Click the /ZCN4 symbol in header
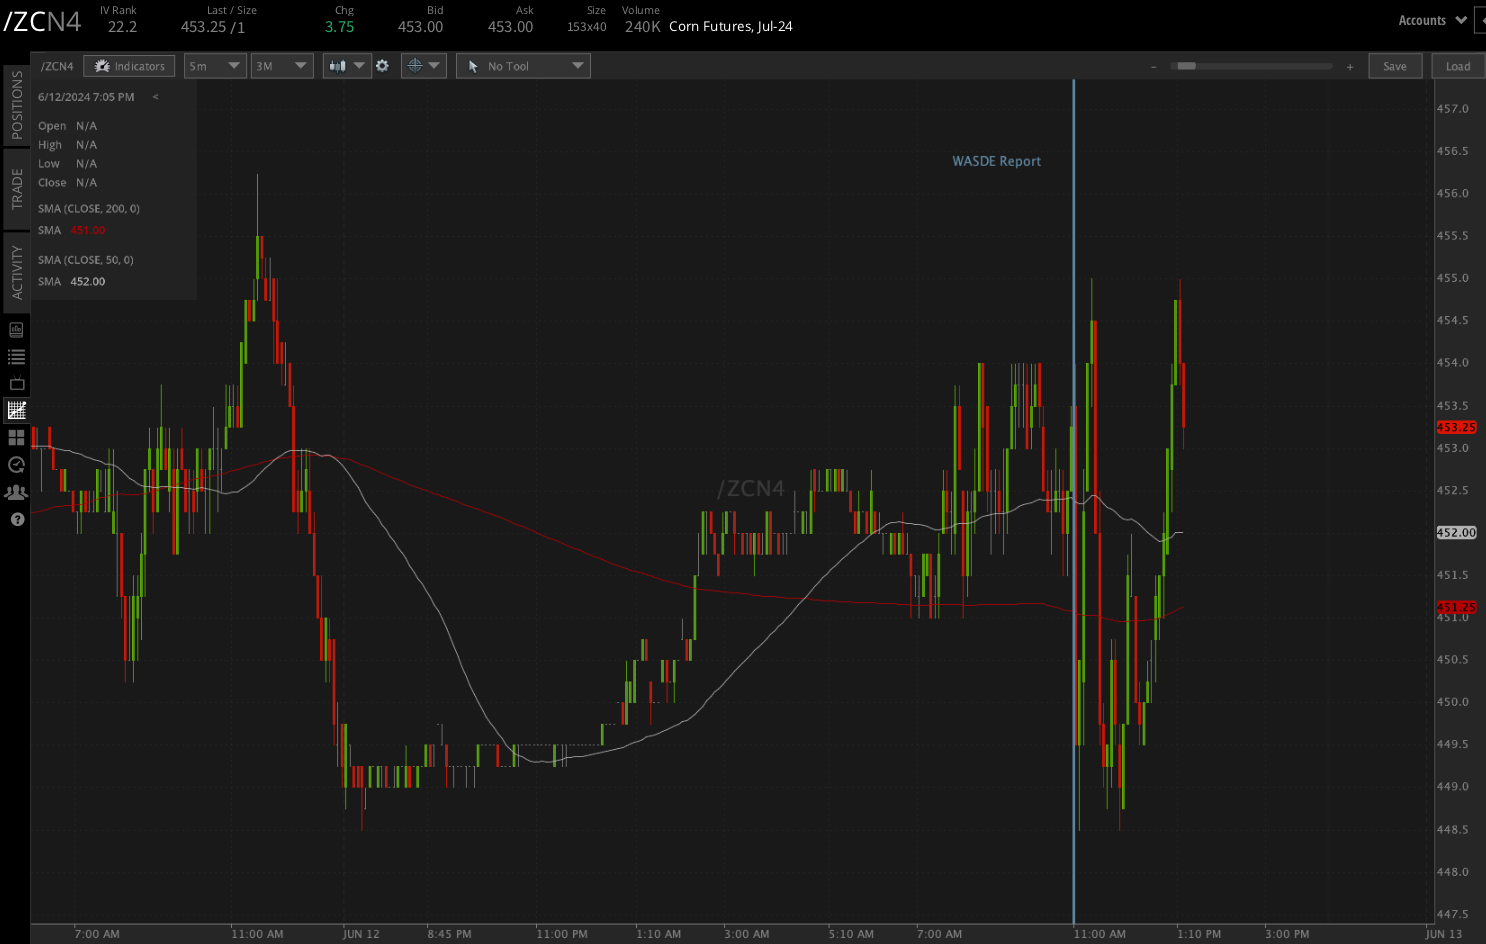This screenshot has height=944, width=1486. pyautogui.click(x=42, y=21)
